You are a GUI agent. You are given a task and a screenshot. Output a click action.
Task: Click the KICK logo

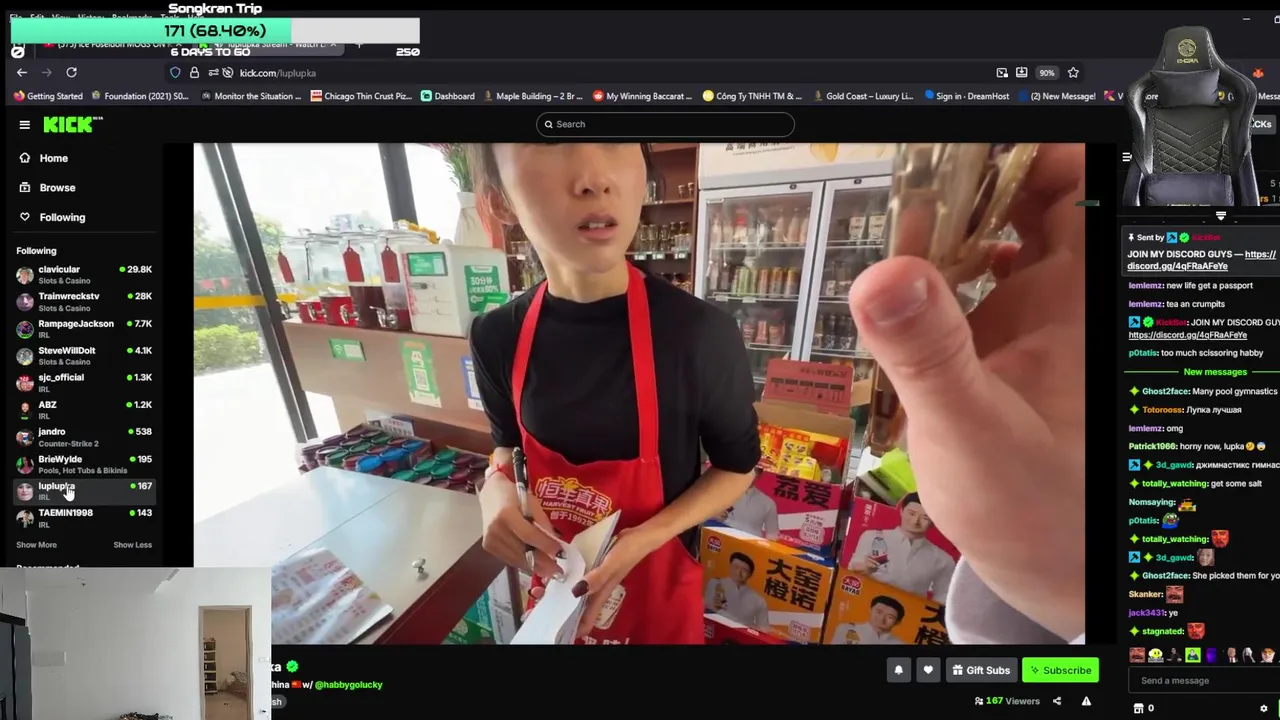tap(72, 124)
